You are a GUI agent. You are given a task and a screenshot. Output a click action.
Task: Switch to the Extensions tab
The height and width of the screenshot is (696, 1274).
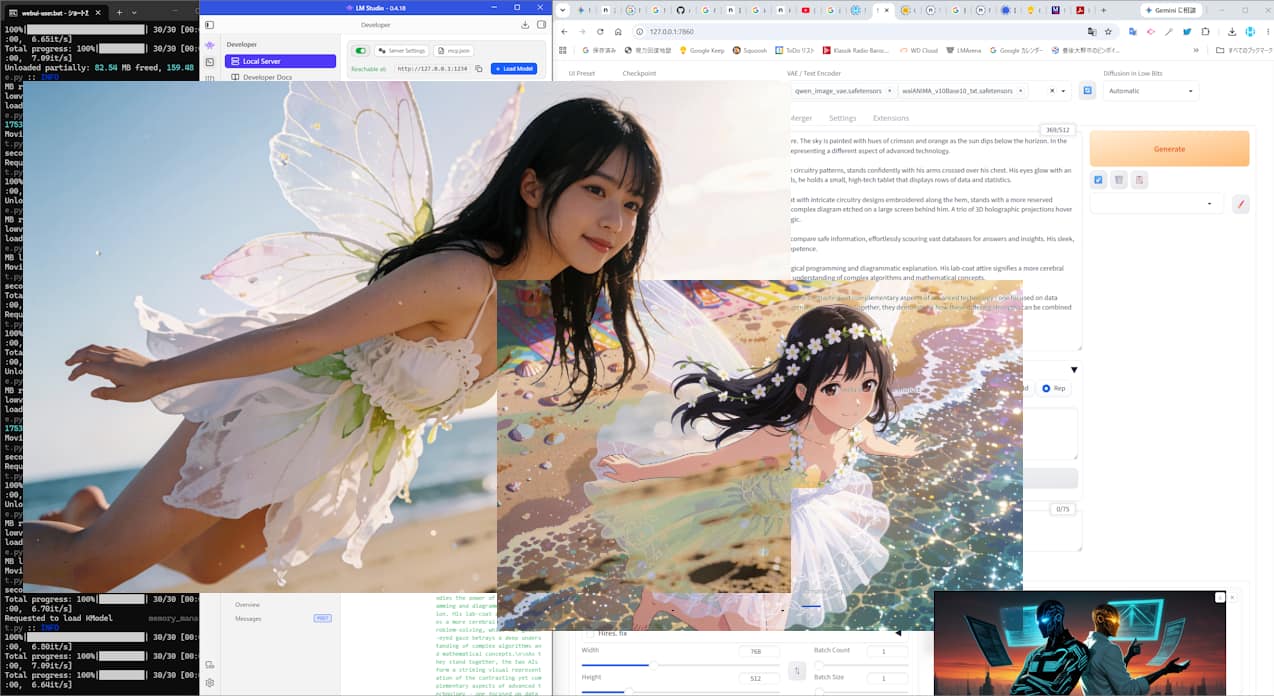pyautogui.click(x=891, y=118)
